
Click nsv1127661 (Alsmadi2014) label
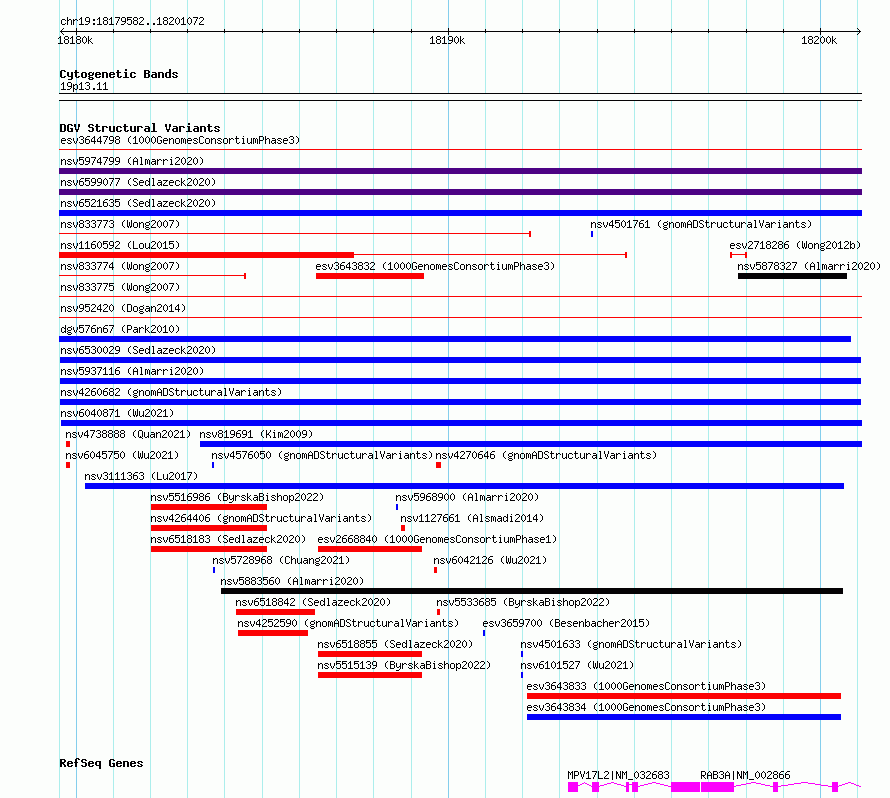click(x=472, y=518)
